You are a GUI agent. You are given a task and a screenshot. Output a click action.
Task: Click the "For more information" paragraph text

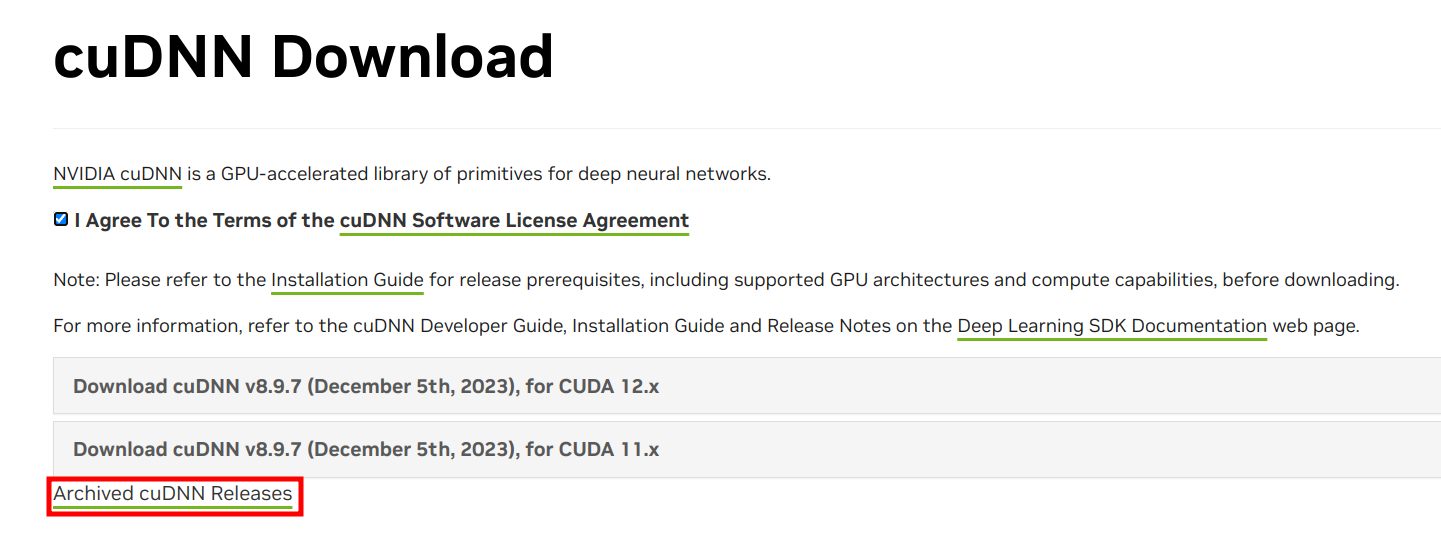point(706,326)
